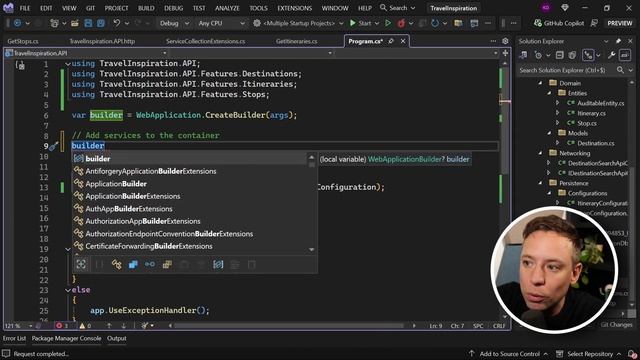This screenshot has width=640, height=360.
Task: Switch to the ServiceCollectionExtensions.cs tab
Action: (205, 41)
